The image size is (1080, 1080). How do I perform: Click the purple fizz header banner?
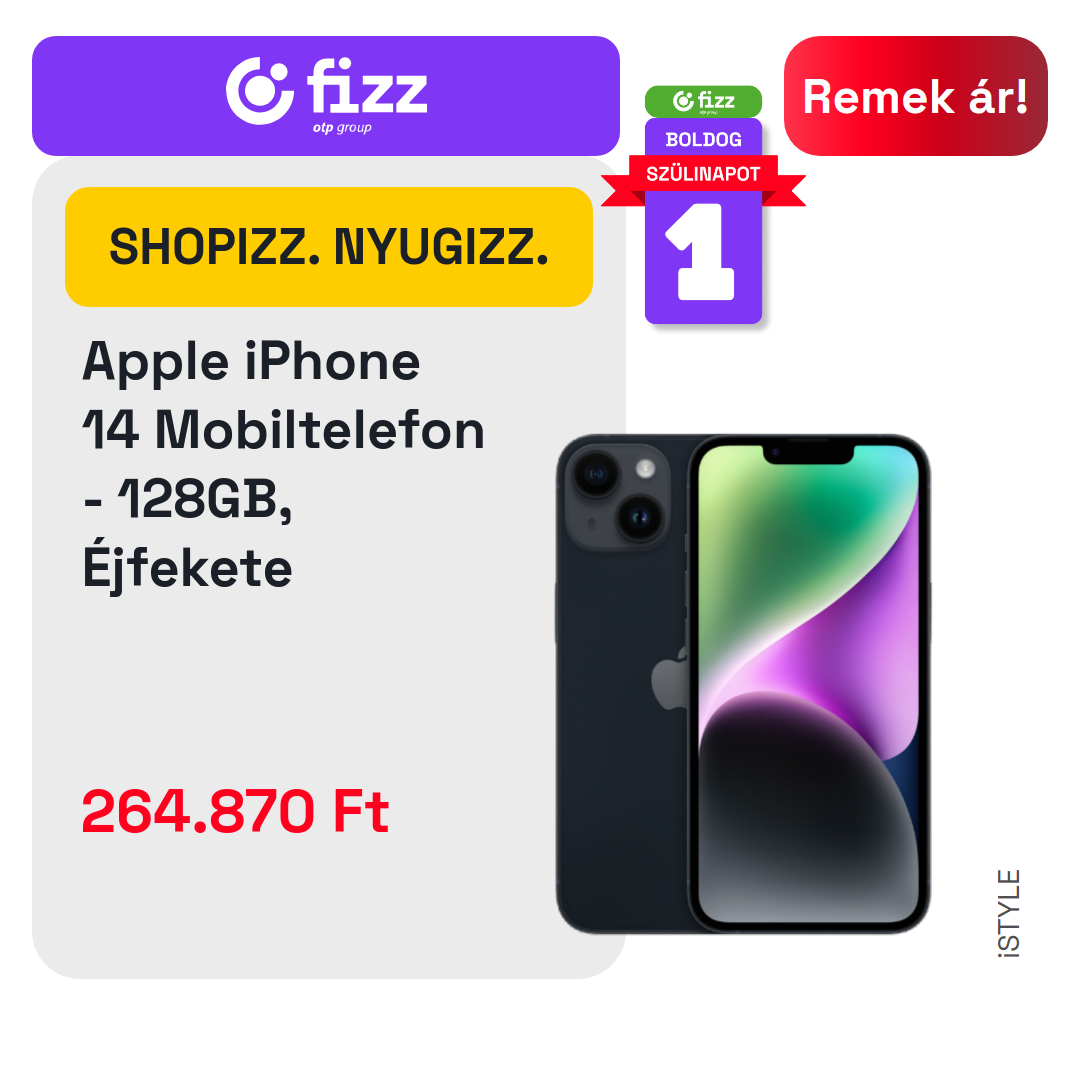326,96
